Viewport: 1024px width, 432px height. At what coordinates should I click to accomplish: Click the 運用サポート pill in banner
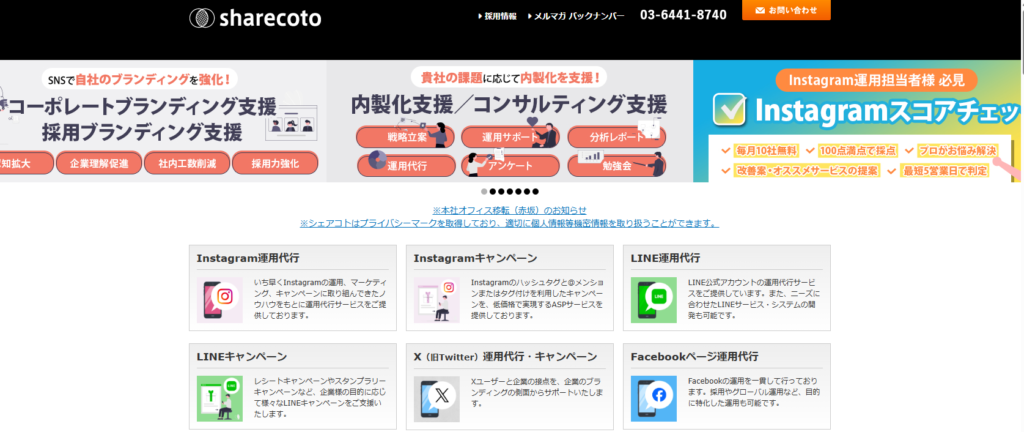click(x=510, y=137)
